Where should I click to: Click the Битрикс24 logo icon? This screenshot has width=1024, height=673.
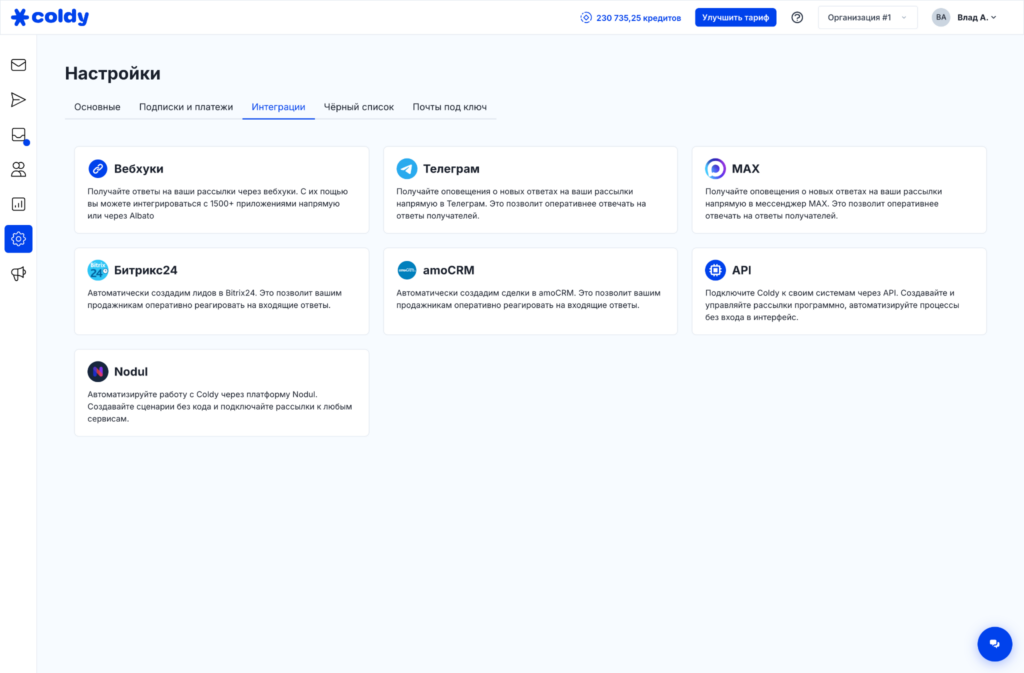pyautogui.click(x=98, y=270)
